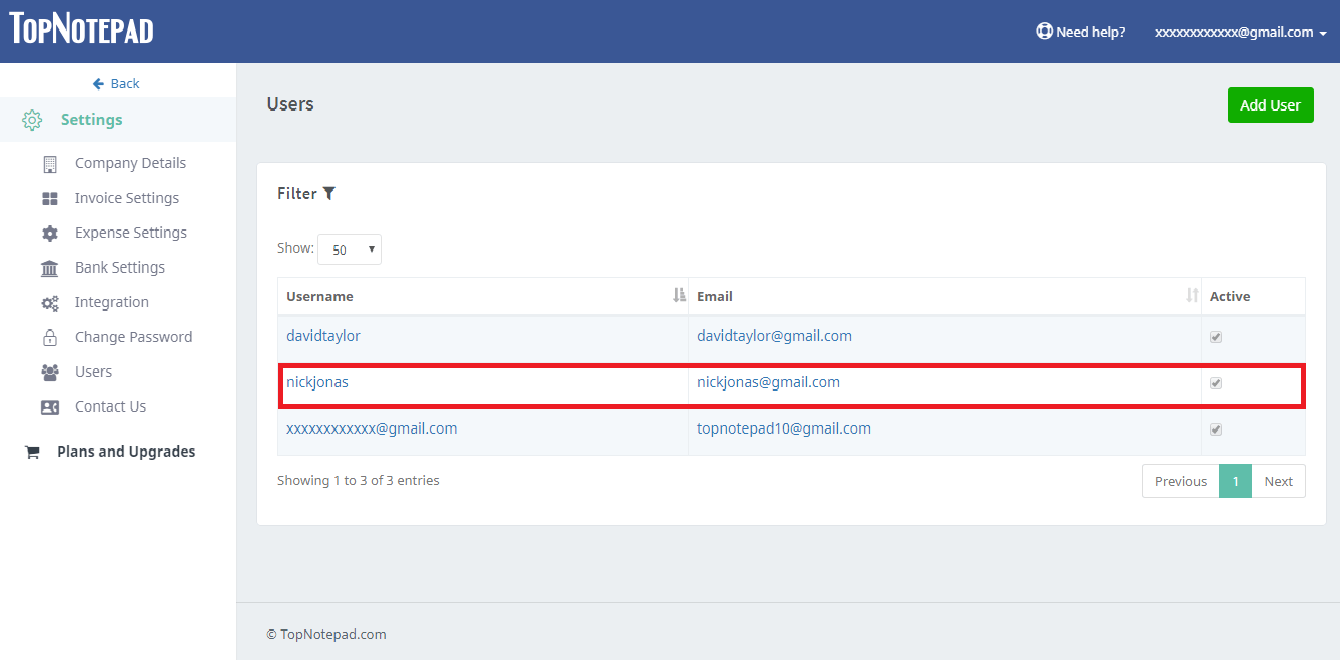
Task: Click the Invoice Settings grid icon
Action: (50, 199)
